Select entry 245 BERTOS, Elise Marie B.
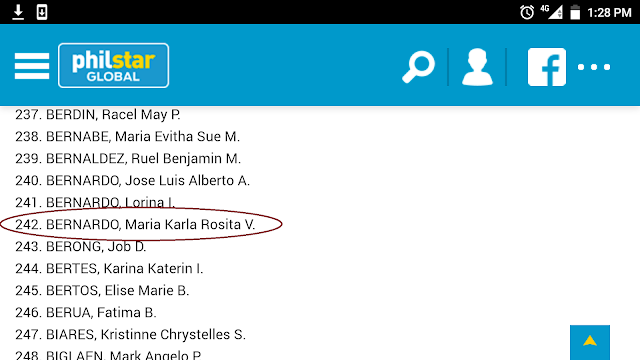The height and width of the screenshot is (360, 640). tap(102, 291)
